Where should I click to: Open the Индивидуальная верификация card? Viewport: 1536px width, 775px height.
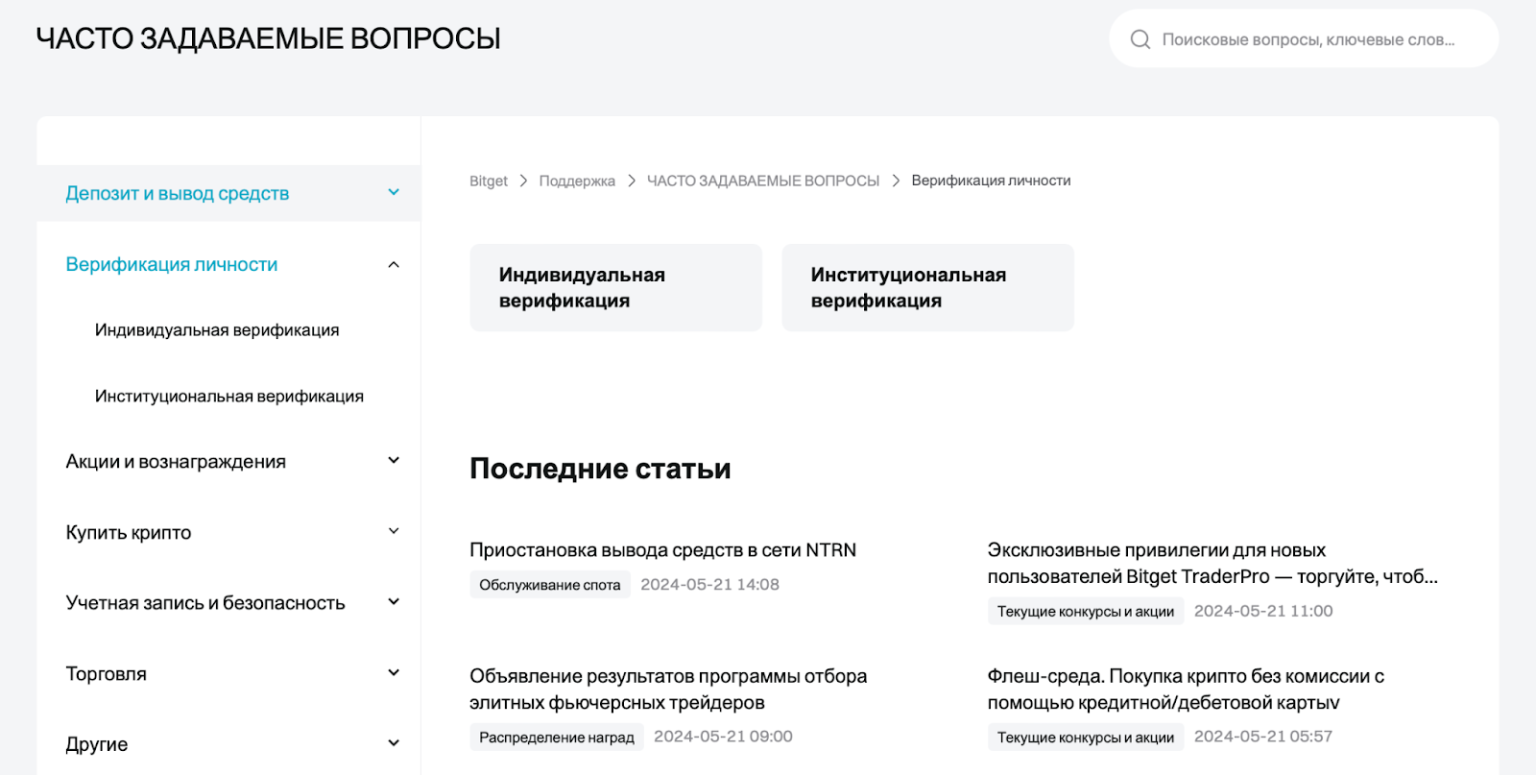coord(615,288)
